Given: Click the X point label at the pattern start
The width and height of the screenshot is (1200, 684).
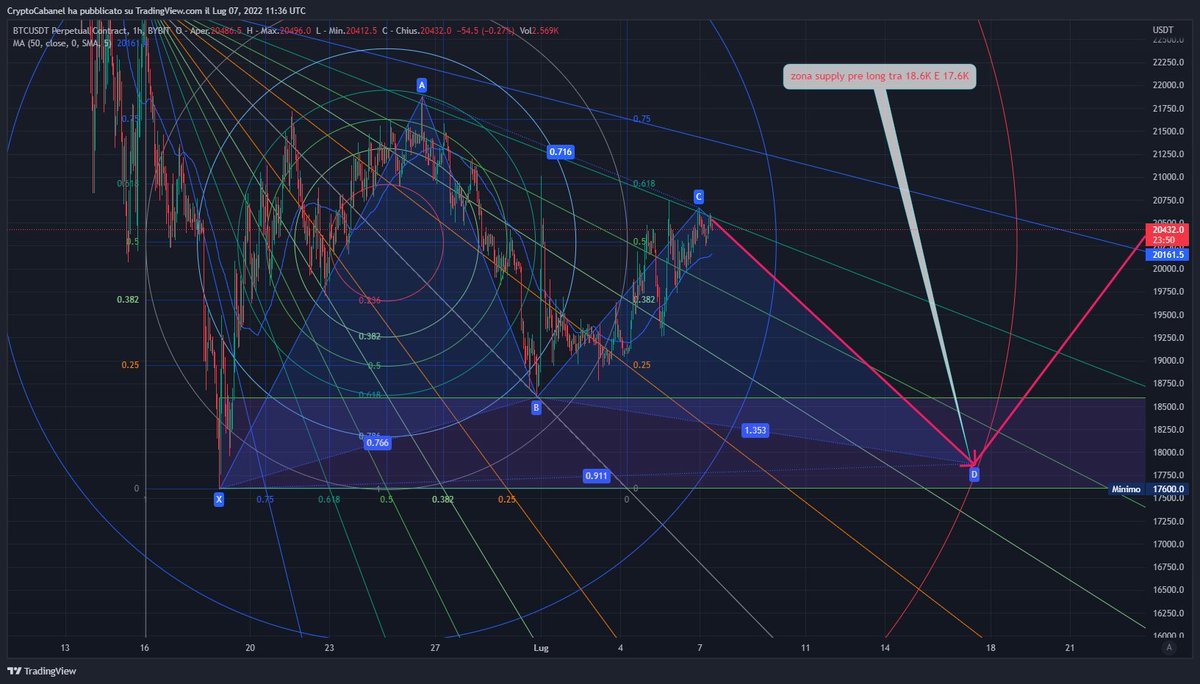Looking at the screenshot, I should 217,498.
